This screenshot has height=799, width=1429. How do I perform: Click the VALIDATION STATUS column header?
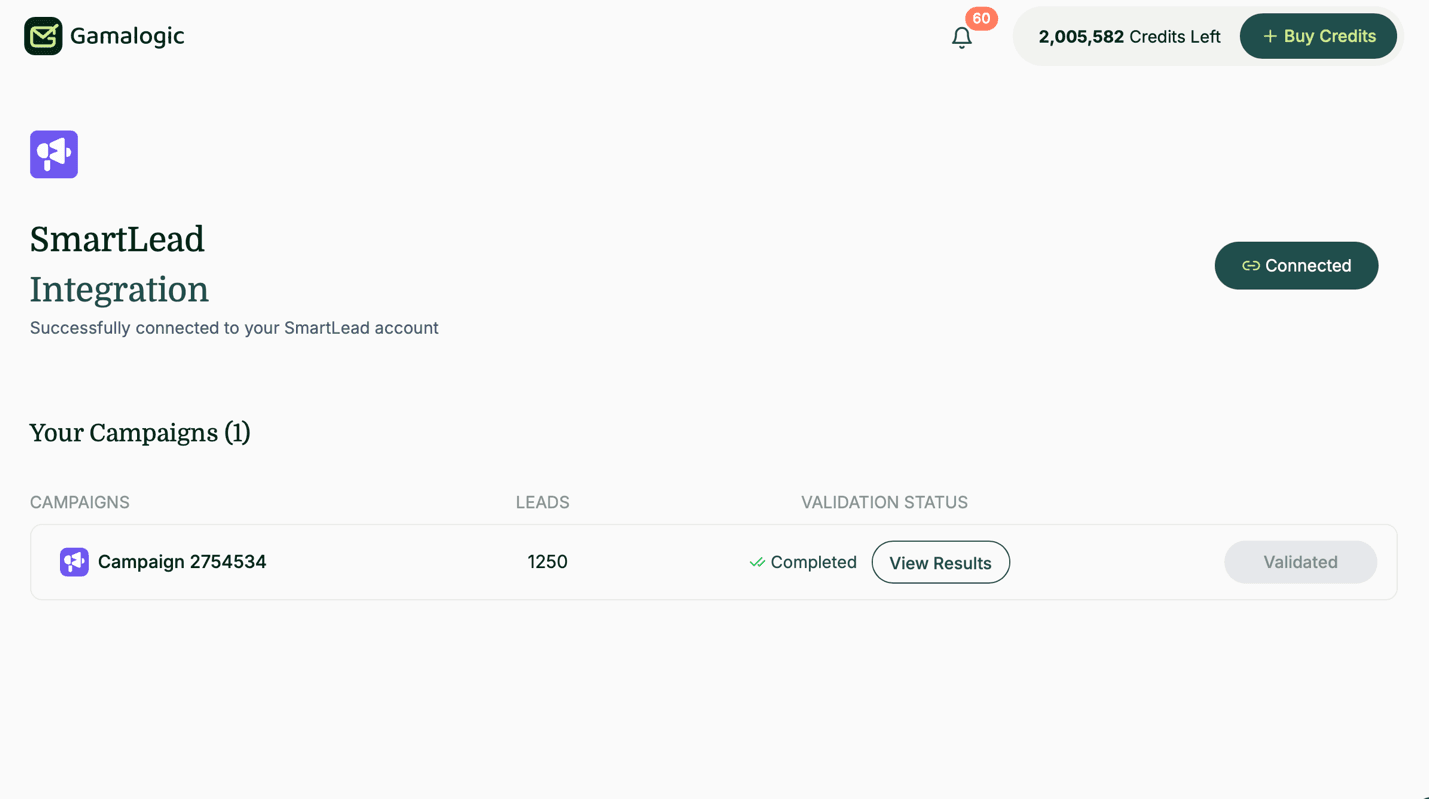[x=884, y=502]
